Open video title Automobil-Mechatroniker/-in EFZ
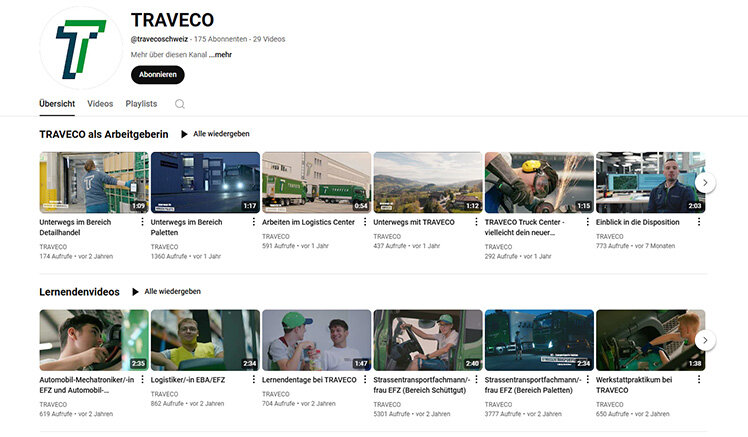The width and height of the screenshot is (748, 437). click(87, 385)
